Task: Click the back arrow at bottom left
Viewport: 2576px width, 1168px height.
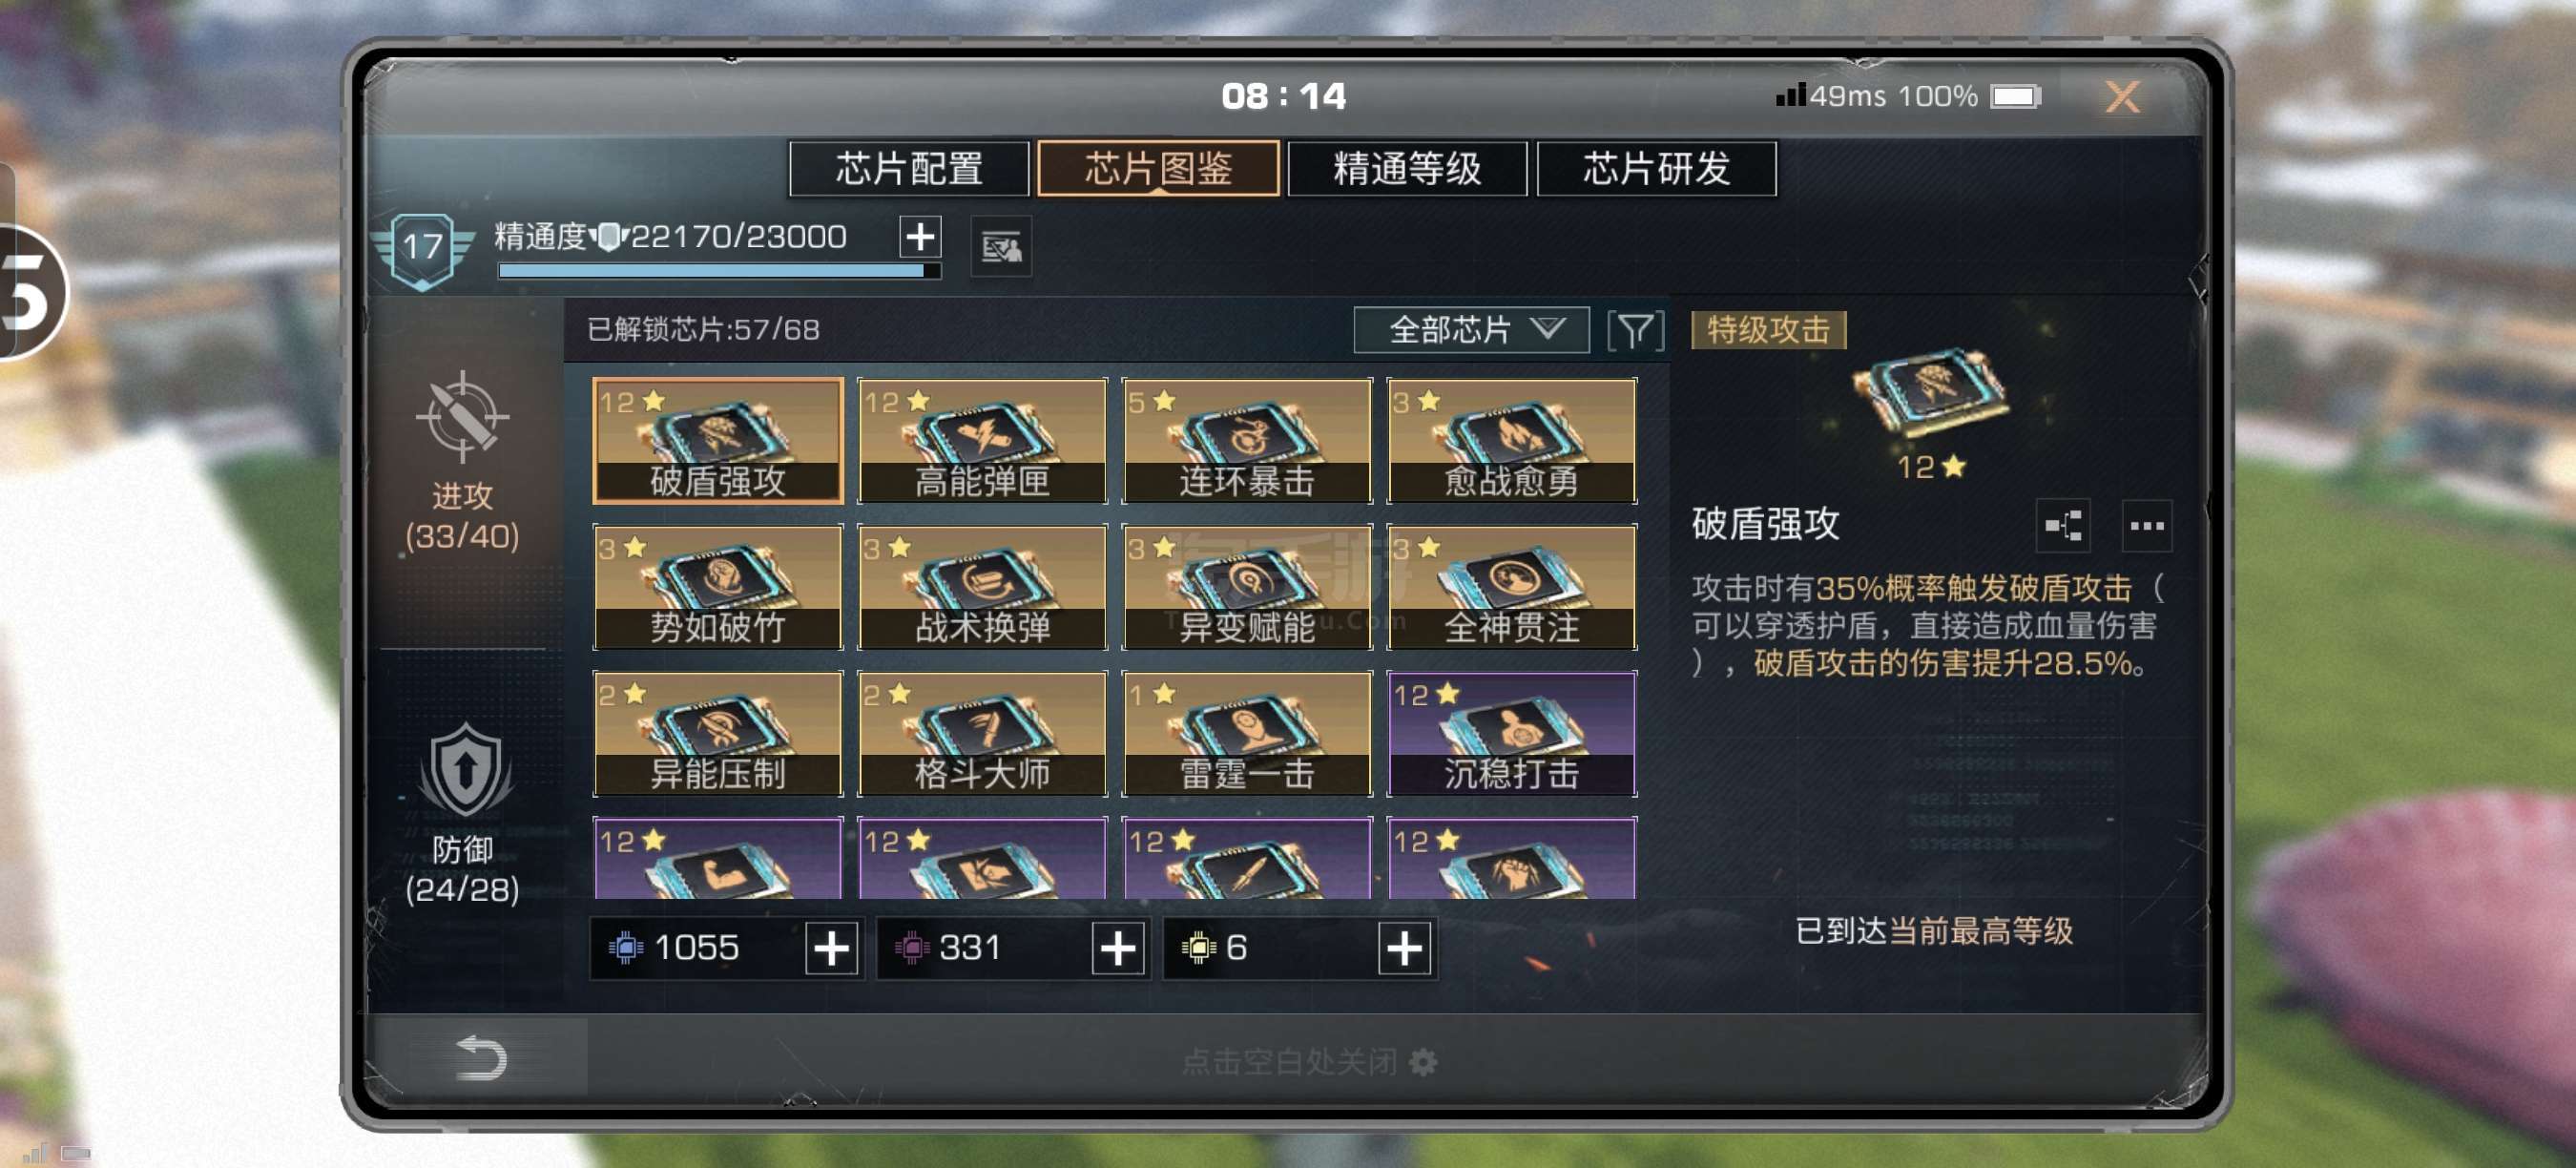Action: point(480,1059)
